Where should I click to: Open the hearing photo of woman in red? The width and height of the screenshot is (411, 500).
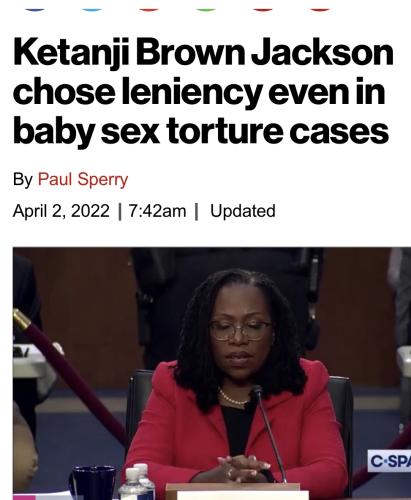click(x=212, y=373)
